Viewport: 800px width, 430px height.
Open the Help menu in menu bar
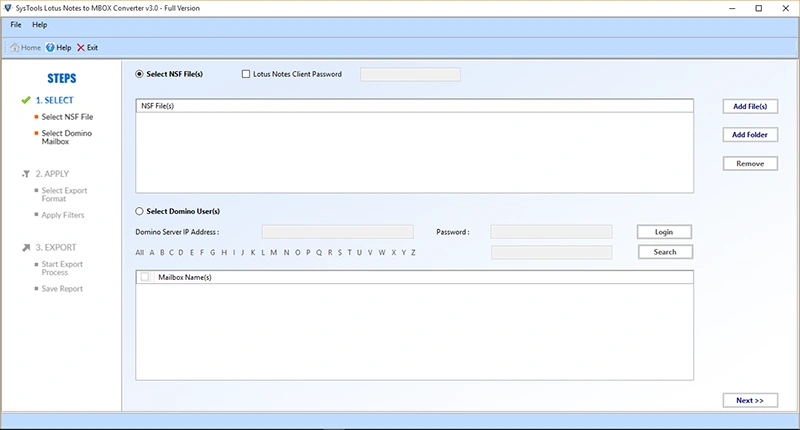(x=39, y=24)
